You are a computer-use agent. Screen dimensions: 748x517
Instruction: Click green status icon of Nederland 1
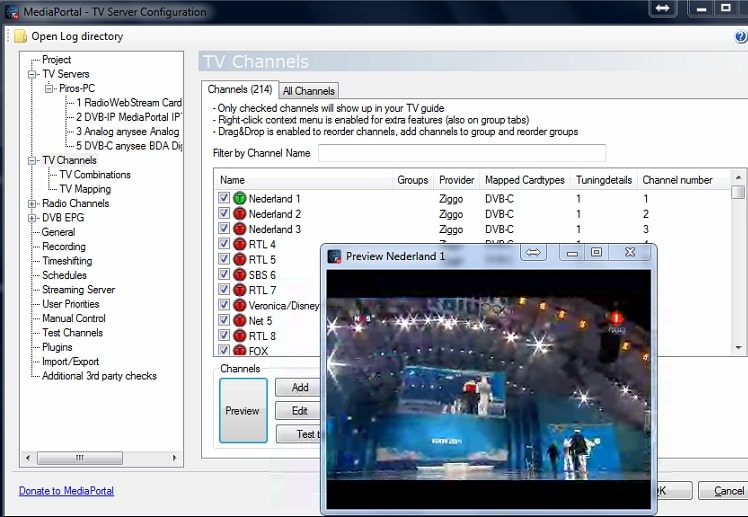pos(239,198)
